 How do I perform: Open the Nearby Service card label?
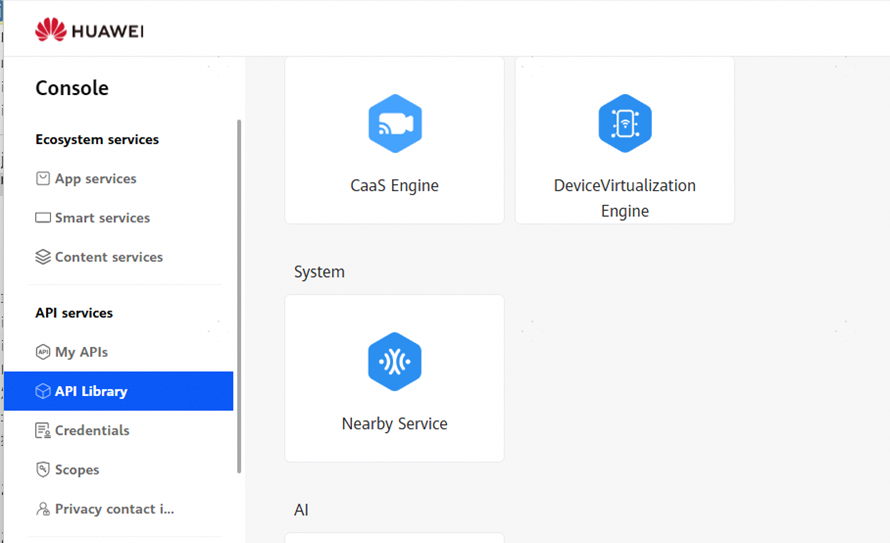tap(394, 424)
